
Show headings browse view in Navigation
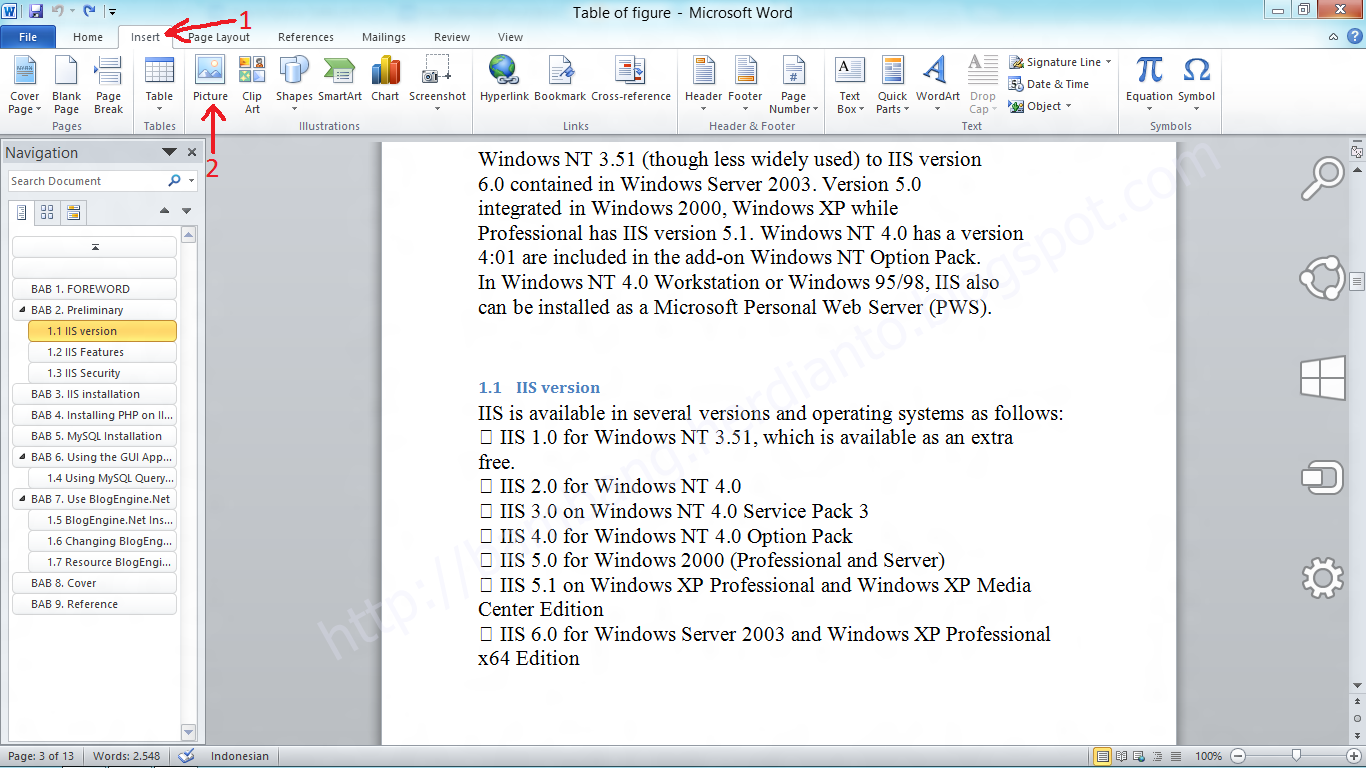pyautogui.click(x=22, y=212)
